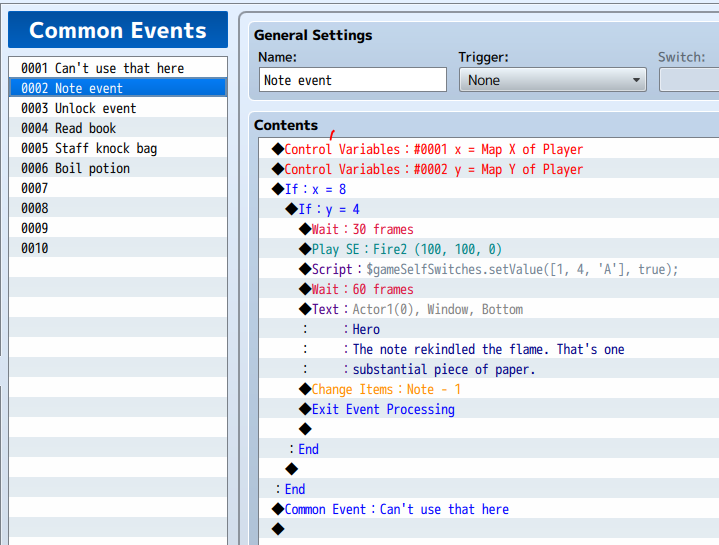Select the 'Exit Event Processing' command
The image size is (719, 545).
pos(383,409)
